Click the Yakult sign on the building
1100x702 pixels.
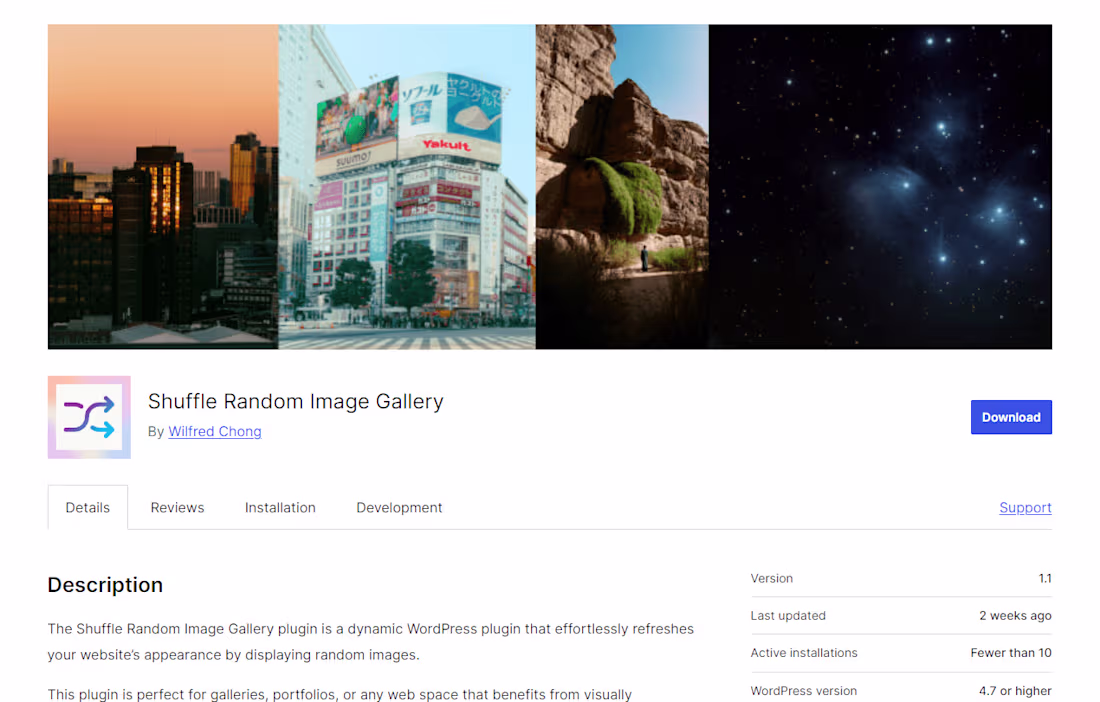(x=446, y=144)
